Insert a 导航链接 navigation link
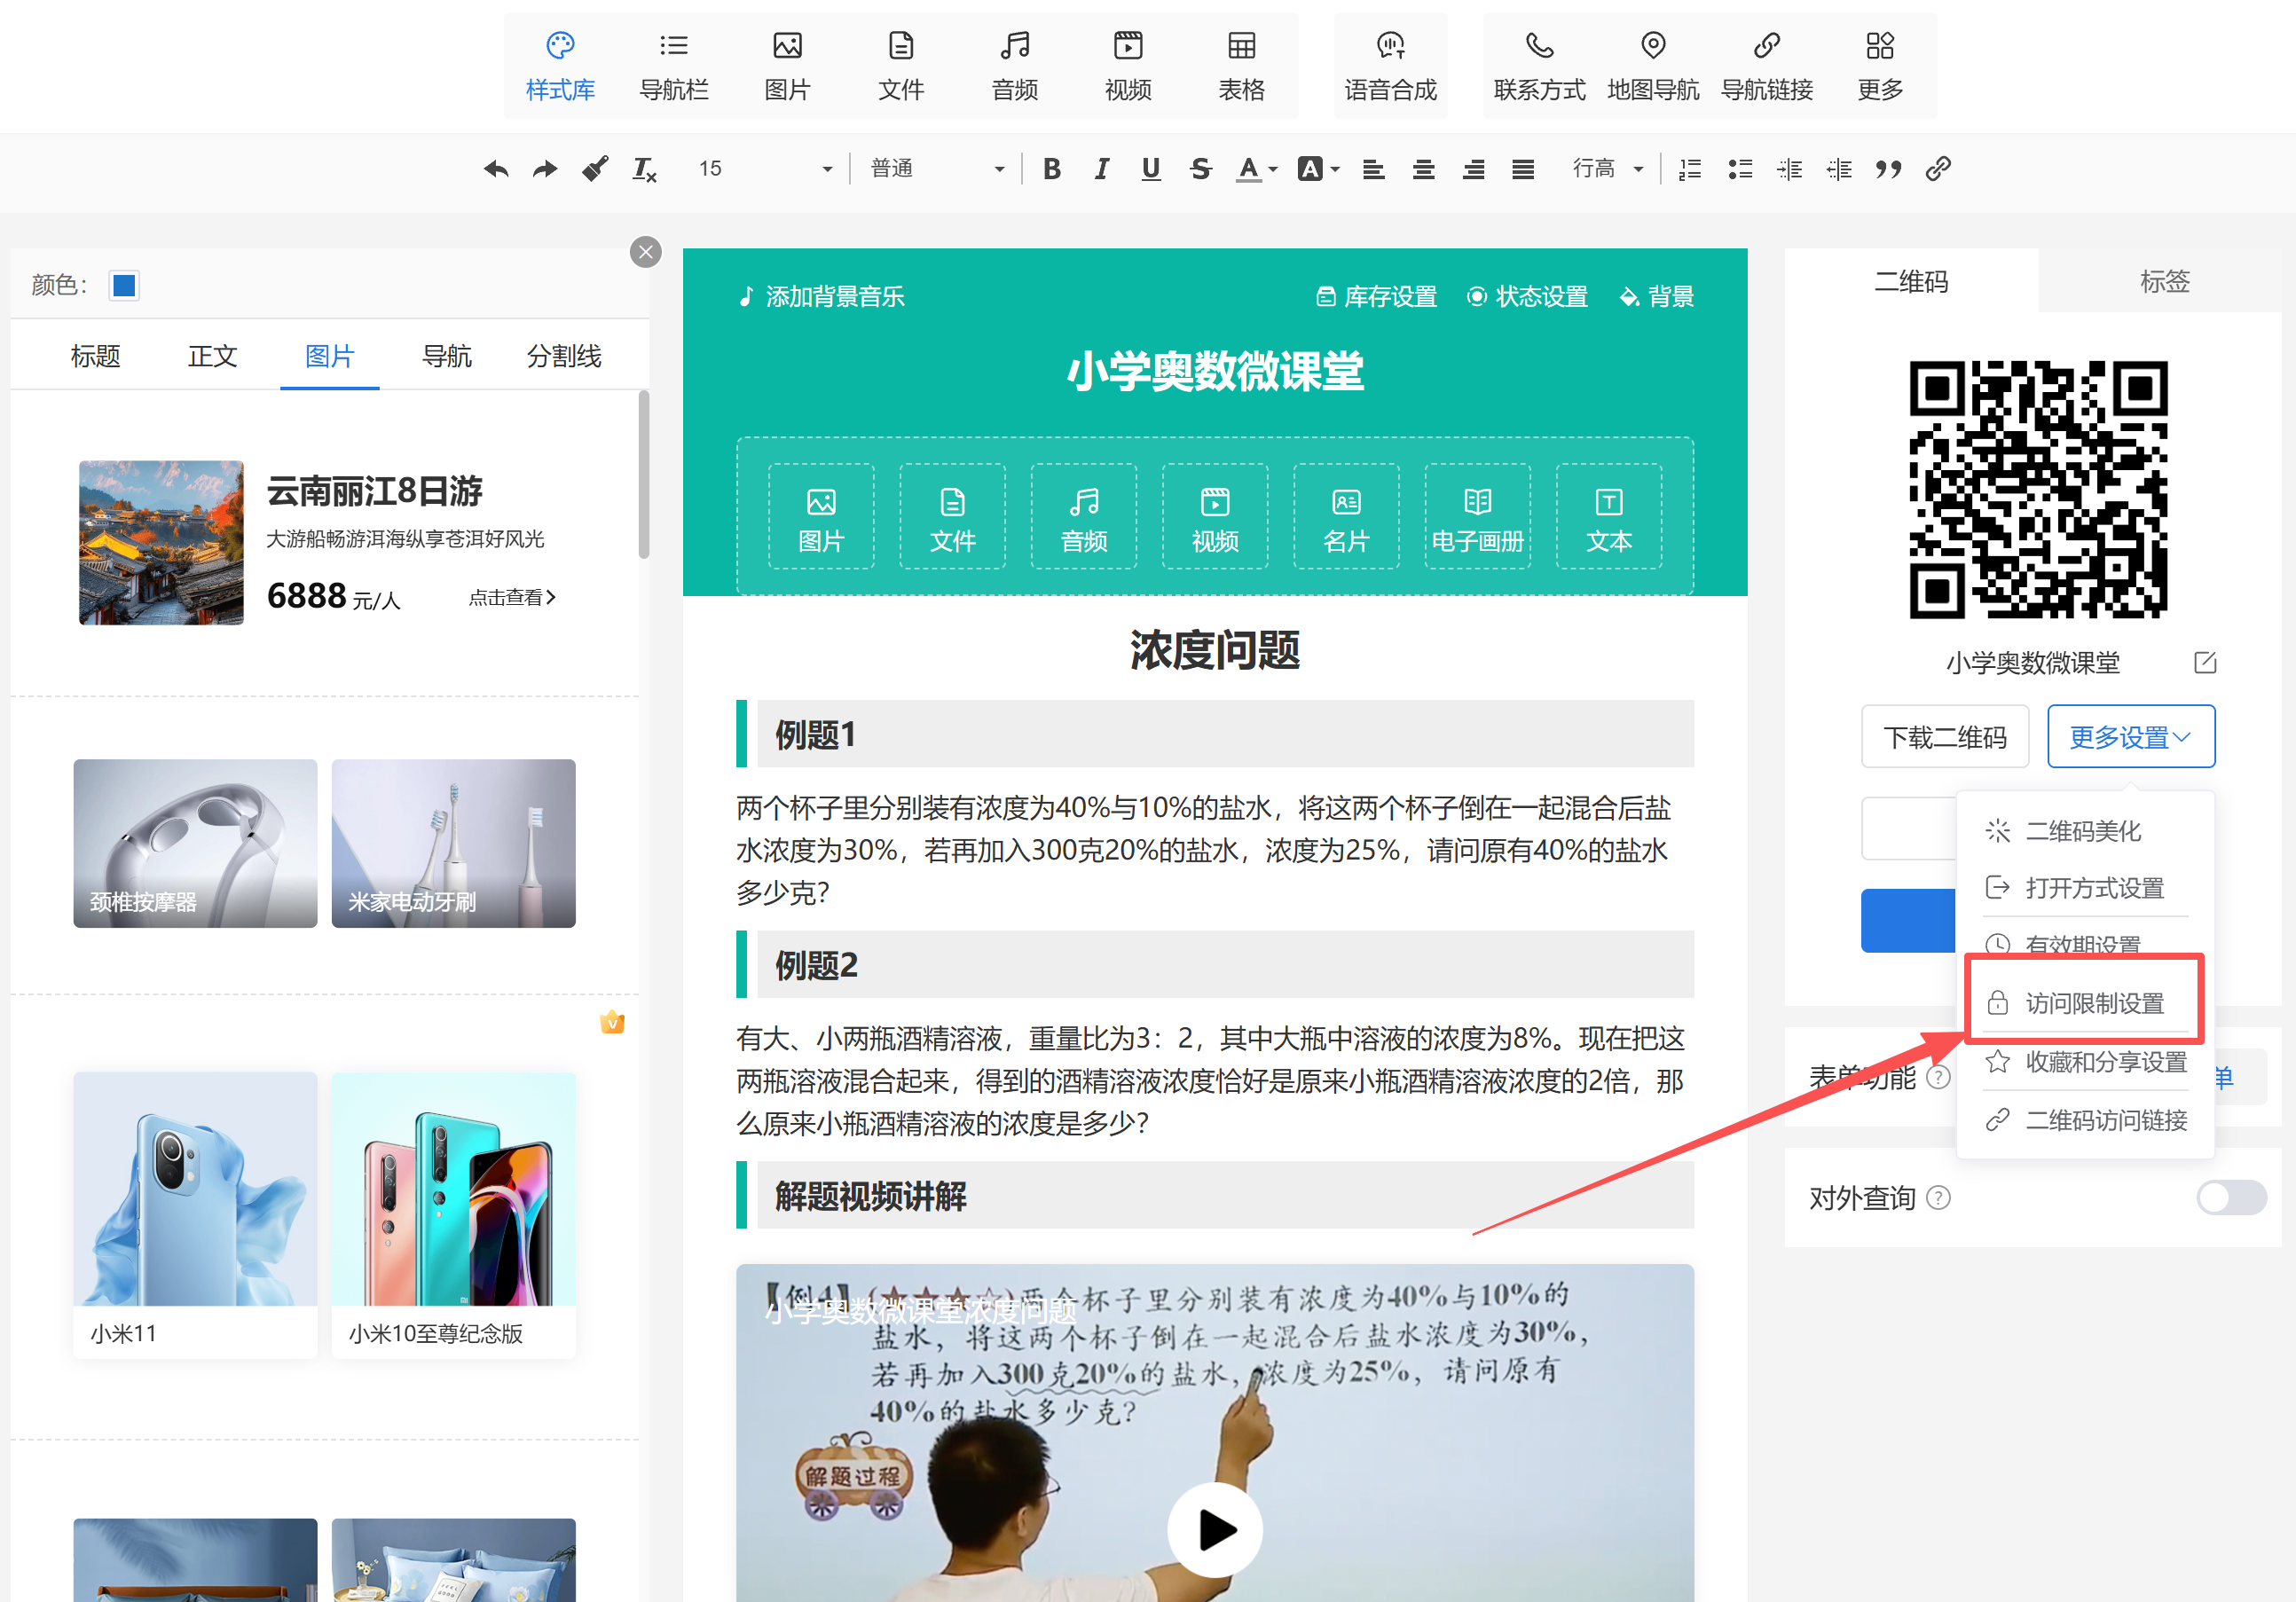 click(1766, 66)
